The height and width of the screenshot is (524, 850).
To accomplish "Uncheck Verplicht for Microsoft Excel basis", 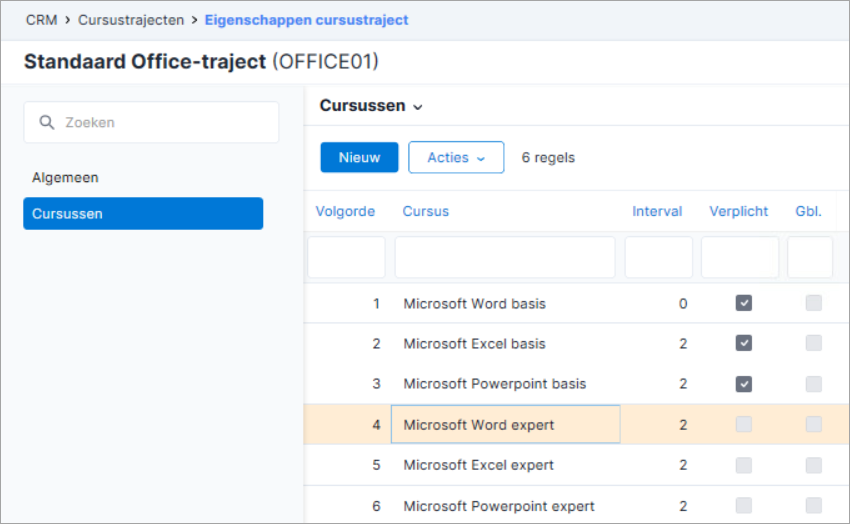I will point(744,343).
